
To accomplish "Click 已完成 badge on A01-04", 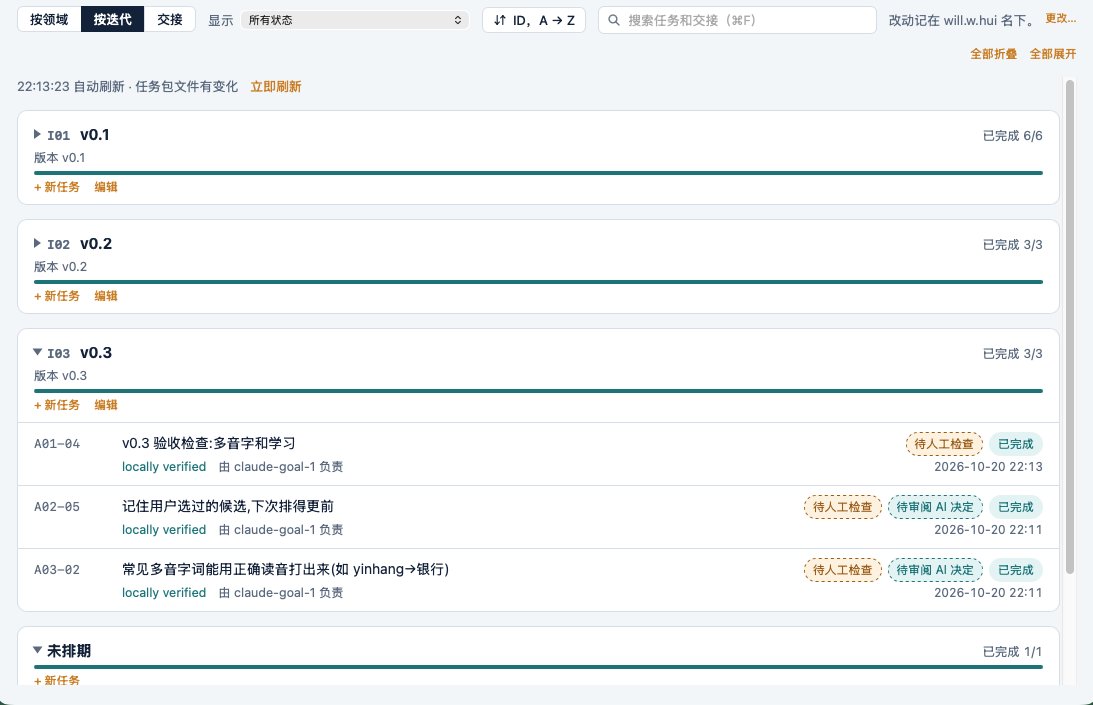I will click(x=1016, y=444).
